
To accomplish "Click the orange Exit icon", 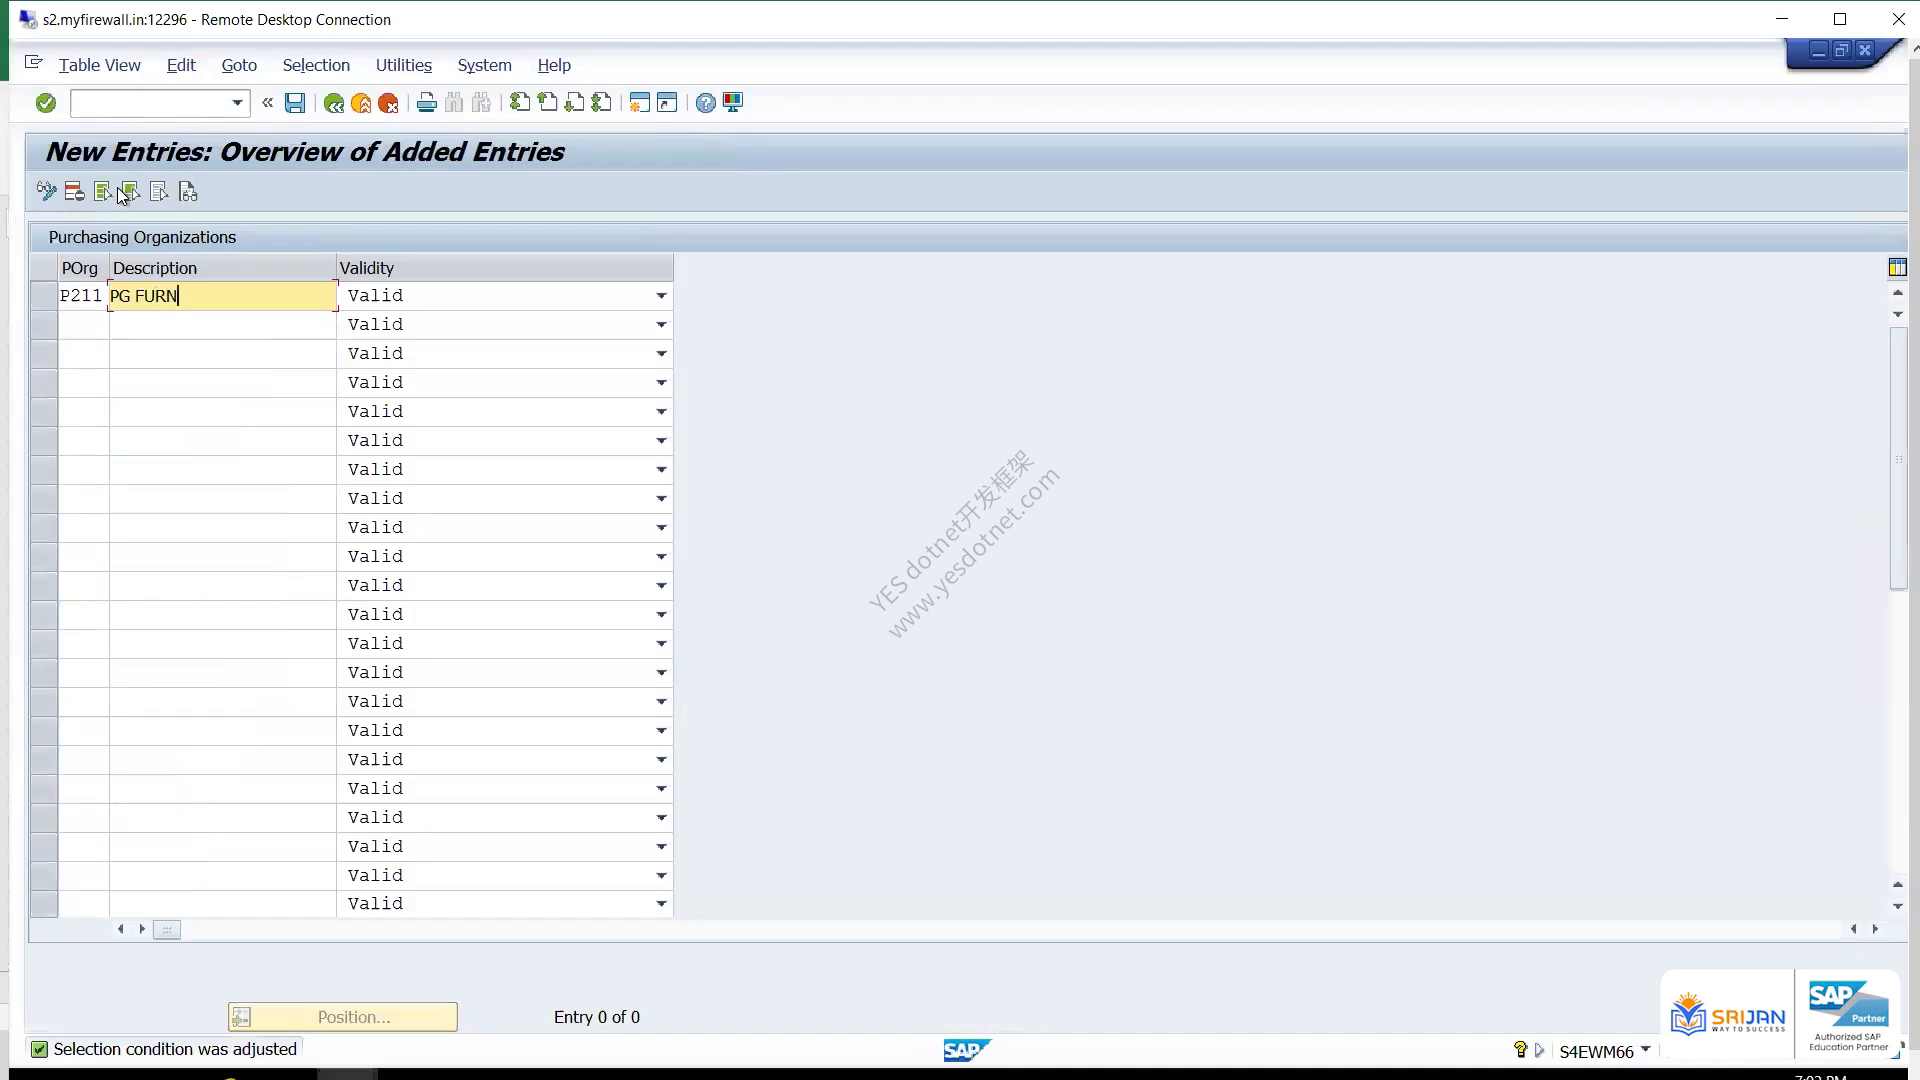I will click(361, 103).
